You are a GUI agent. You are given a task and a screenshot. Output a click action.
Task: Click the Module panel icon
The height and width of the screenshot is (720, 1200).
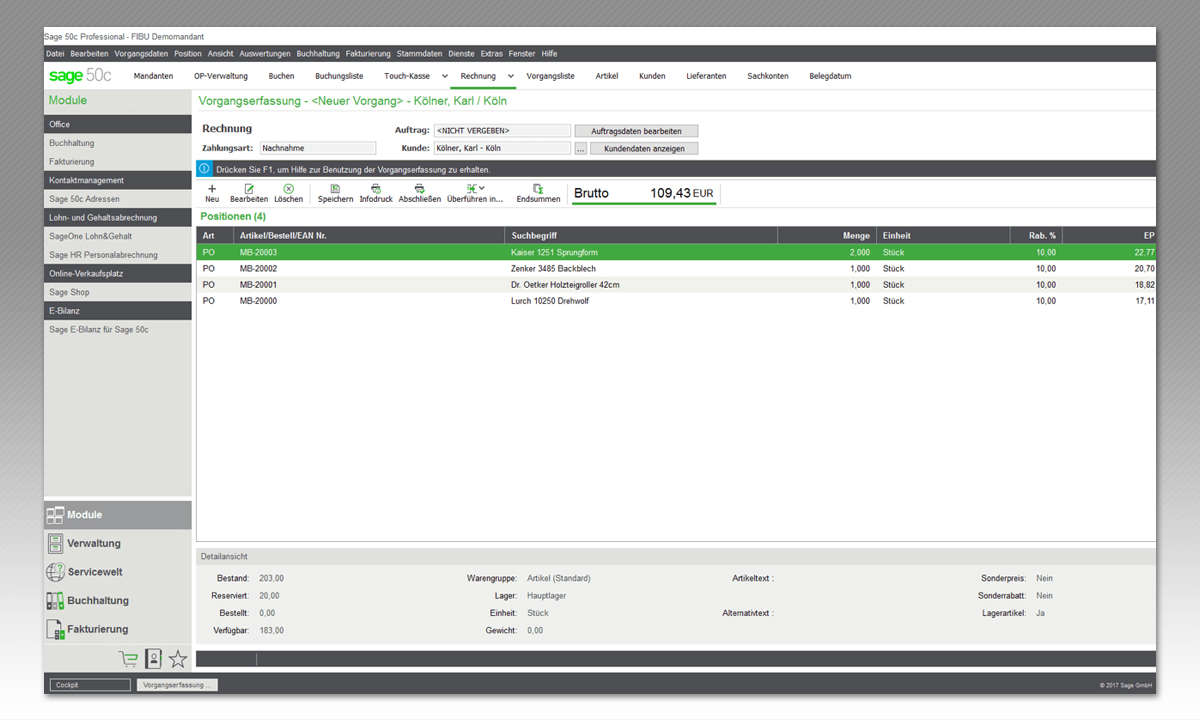click(x=56, y=515)
